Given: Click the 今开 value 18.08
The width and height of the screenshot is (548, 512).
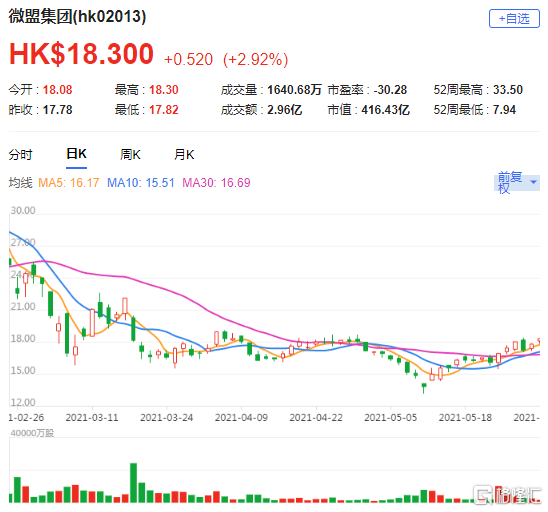Looking at the screenshot, I should [x=57, y=90].
